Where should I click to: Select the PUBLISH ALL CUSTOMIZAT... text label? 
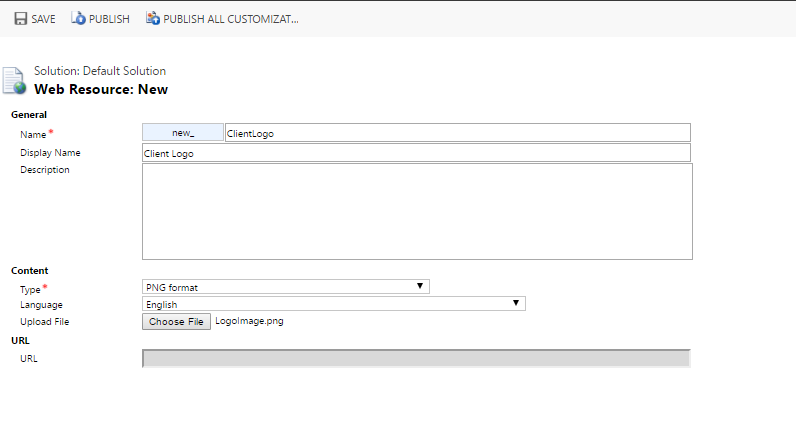(x=230, y=19)
